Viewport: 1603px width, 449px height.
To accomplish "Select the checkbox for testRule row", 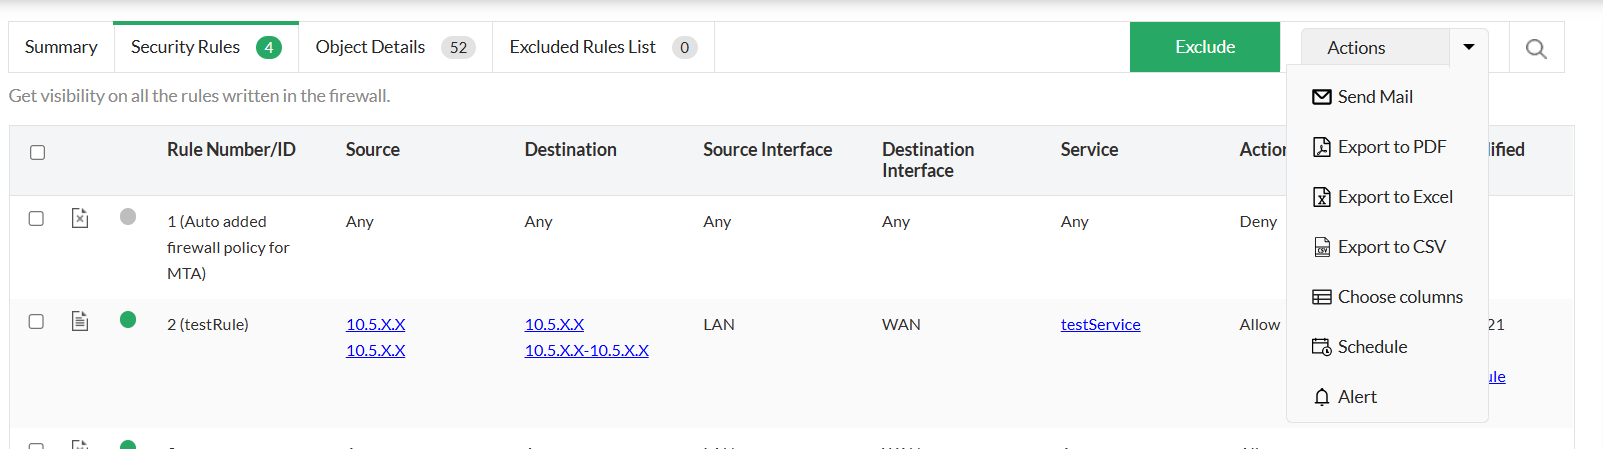I will (36, 321).
